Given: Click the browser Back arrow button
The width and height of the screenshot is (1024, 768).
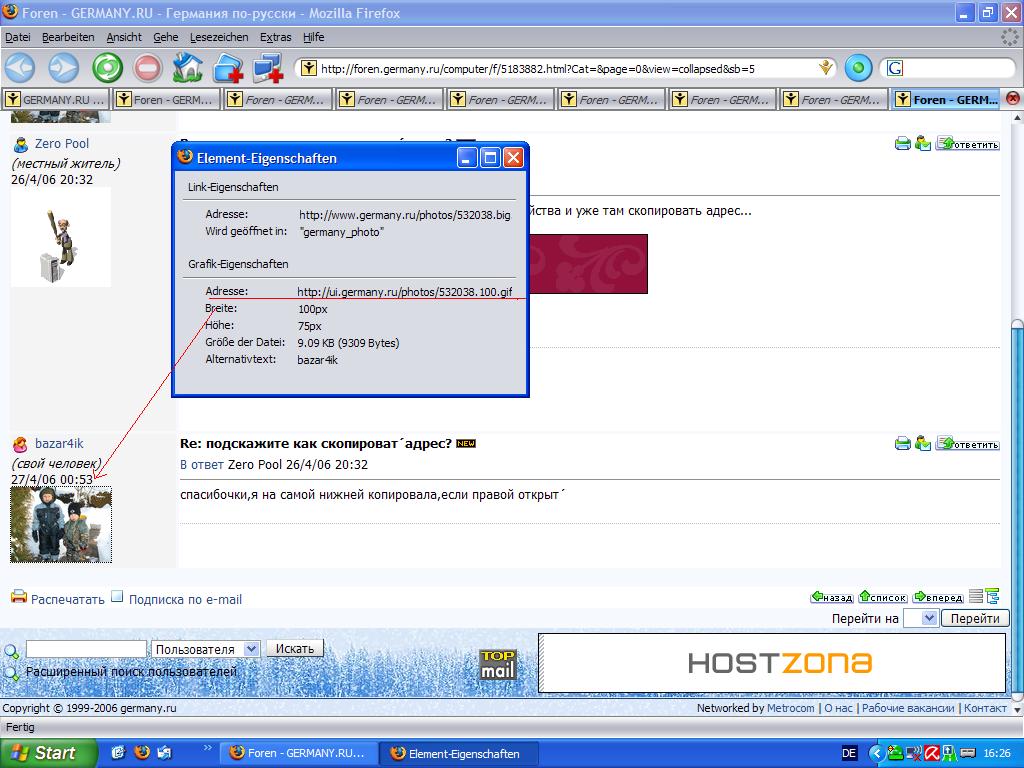Looking at the screenshot, I should 20,68.
